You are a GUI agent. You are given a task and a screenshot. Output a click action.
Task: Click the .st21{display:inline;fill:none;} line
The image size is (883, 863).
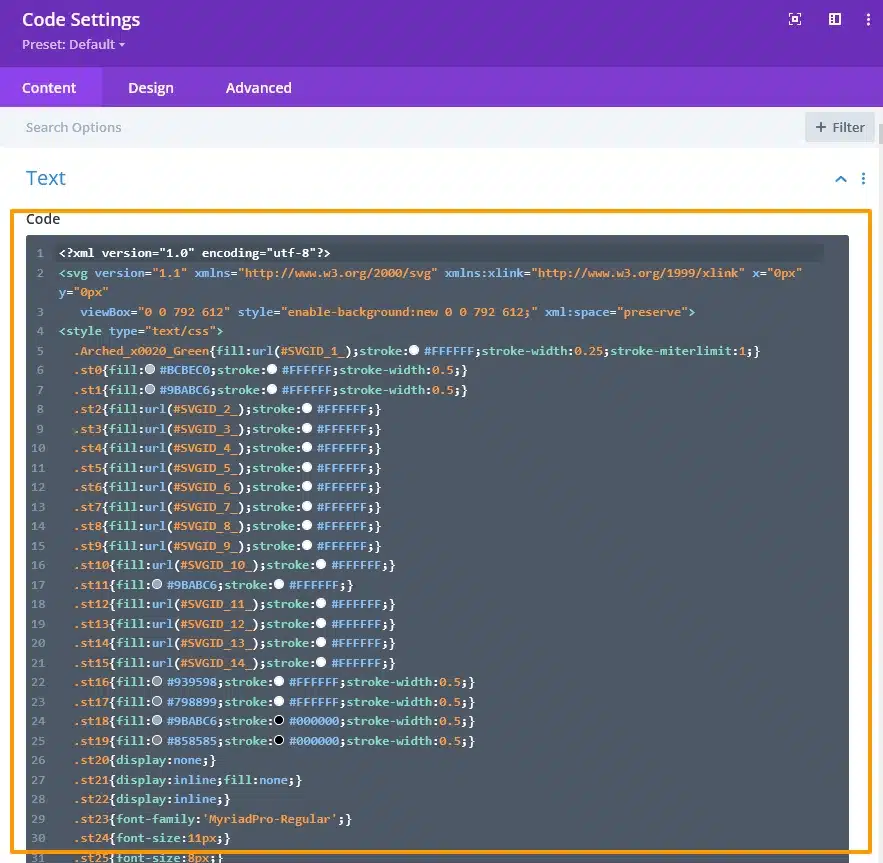click(188, 780)
